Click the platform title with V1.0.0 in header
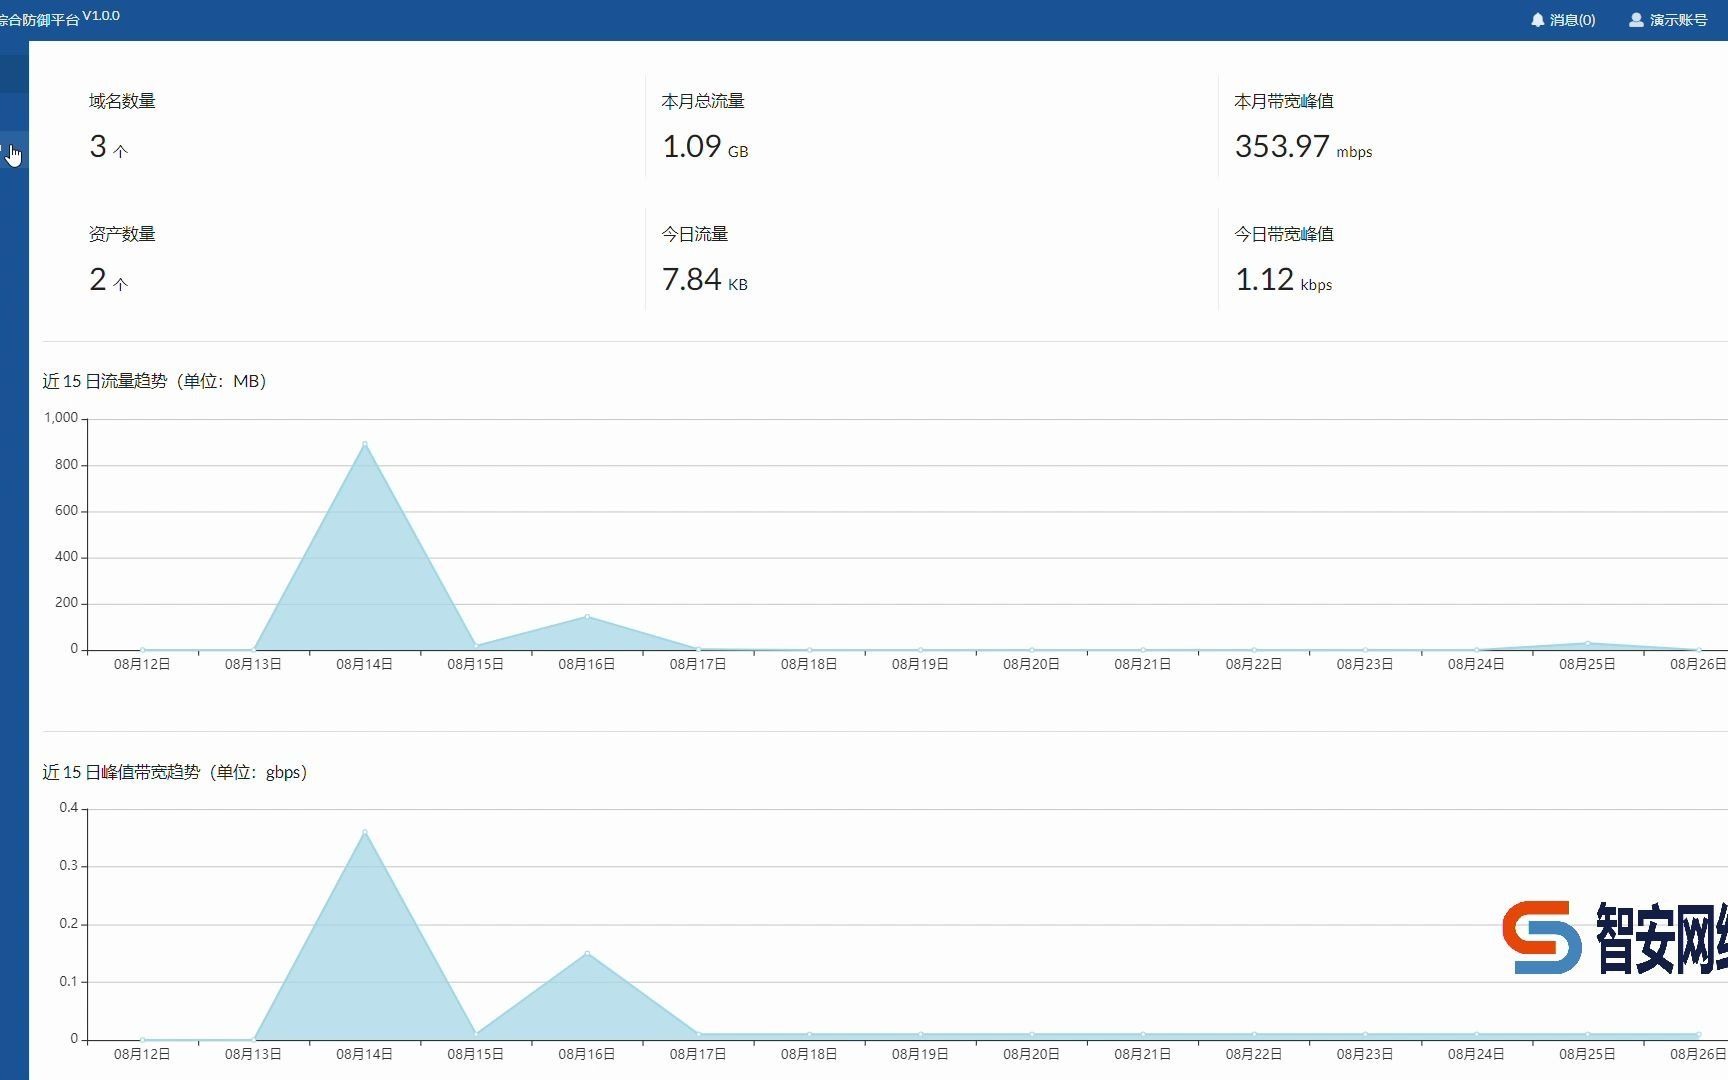This screenshot has height=1080, width=1728. 60,18
